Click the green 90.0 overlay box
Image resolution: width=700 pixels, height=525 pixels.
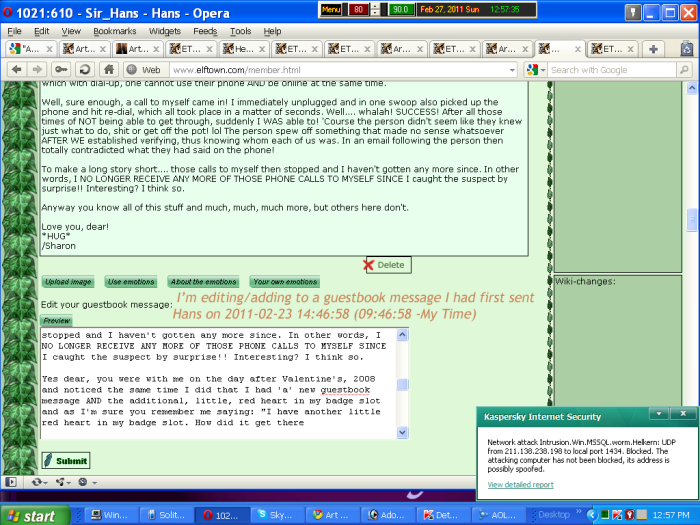coord(400,9)
